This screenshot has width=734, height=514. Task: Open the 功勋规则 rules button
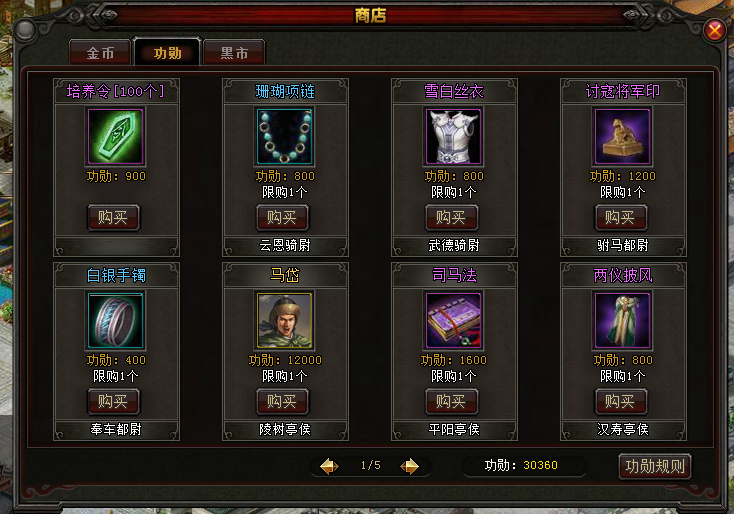click(655, 466)
